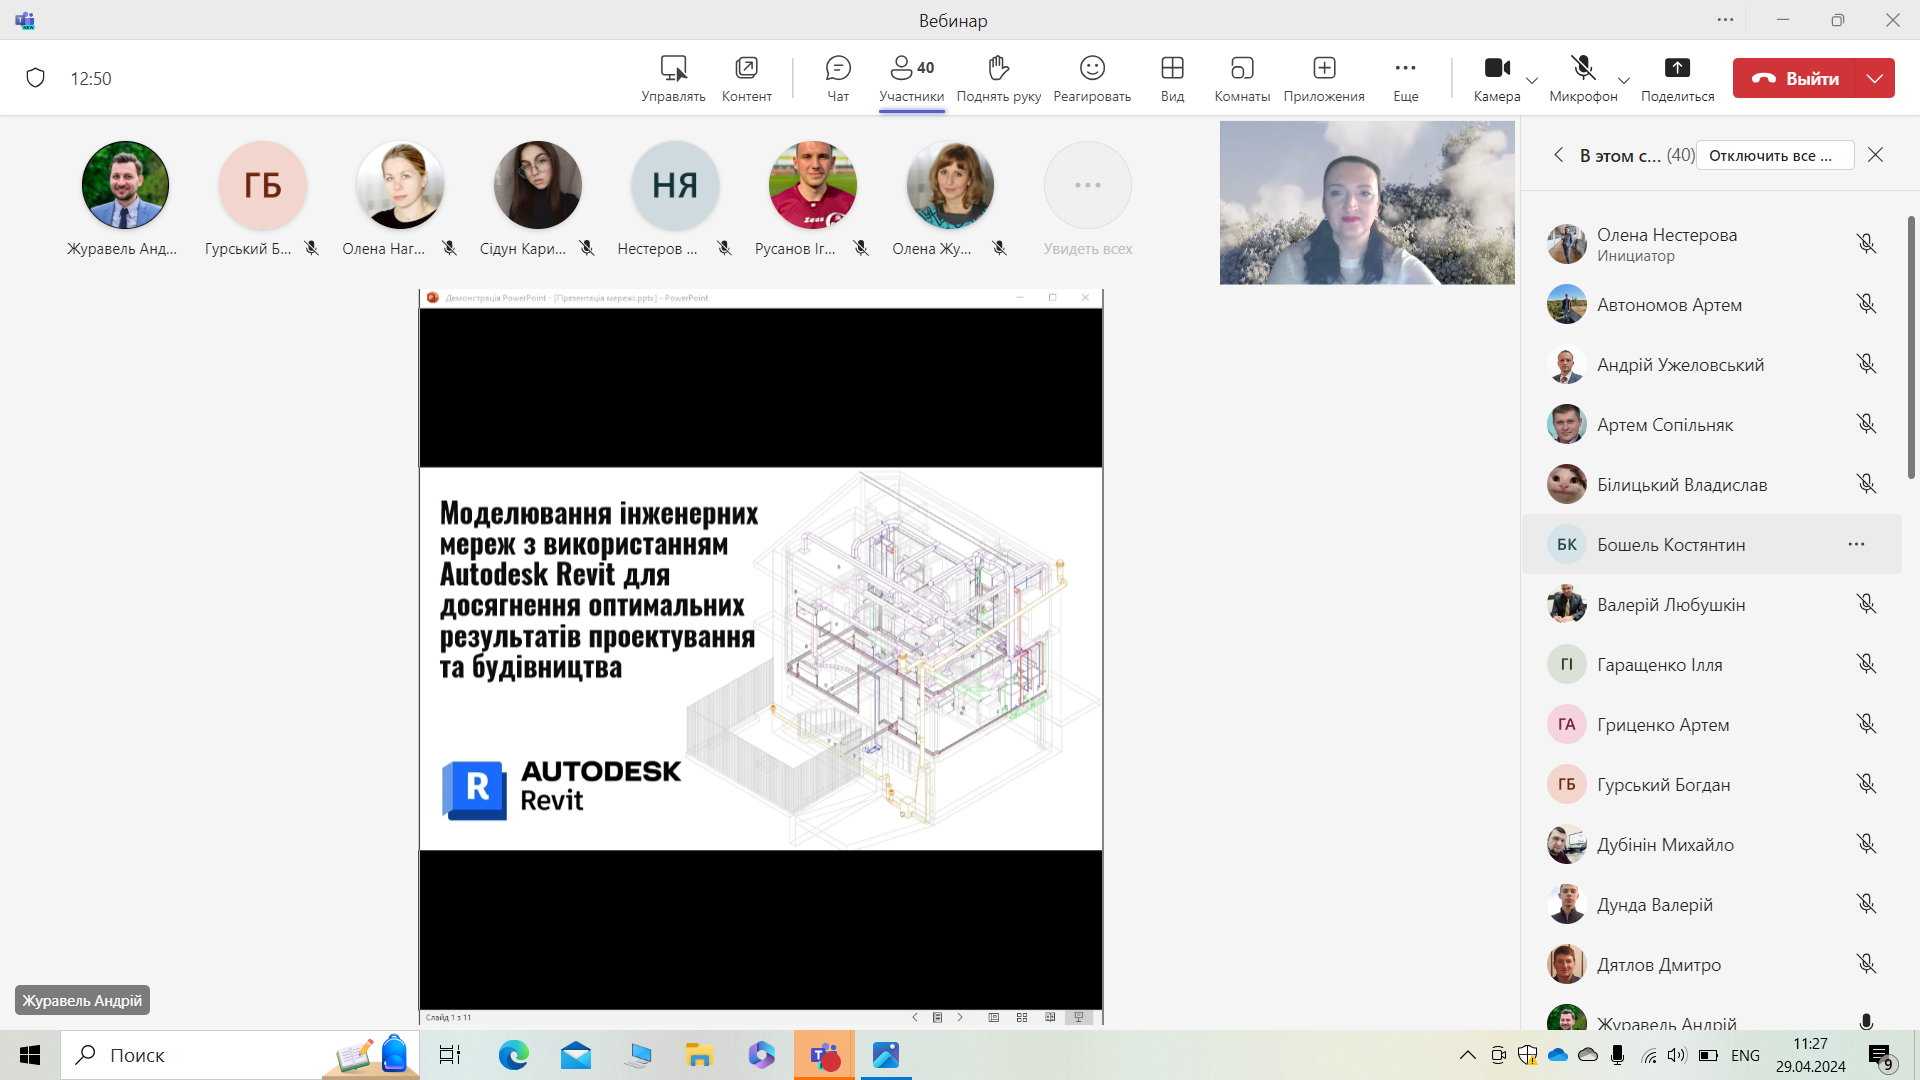Expand microphone options dropdown arrow
Image resolution: width=1920 pixels, height=1080 pixels.
coord(1624,80)
